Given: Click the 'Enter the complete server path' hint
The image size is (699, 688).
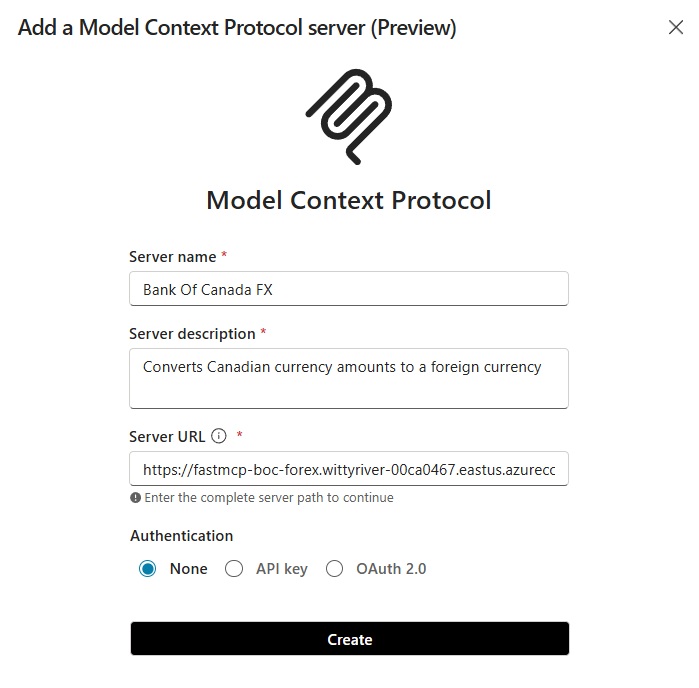Looking at the screenshot, I should (269, 498).
